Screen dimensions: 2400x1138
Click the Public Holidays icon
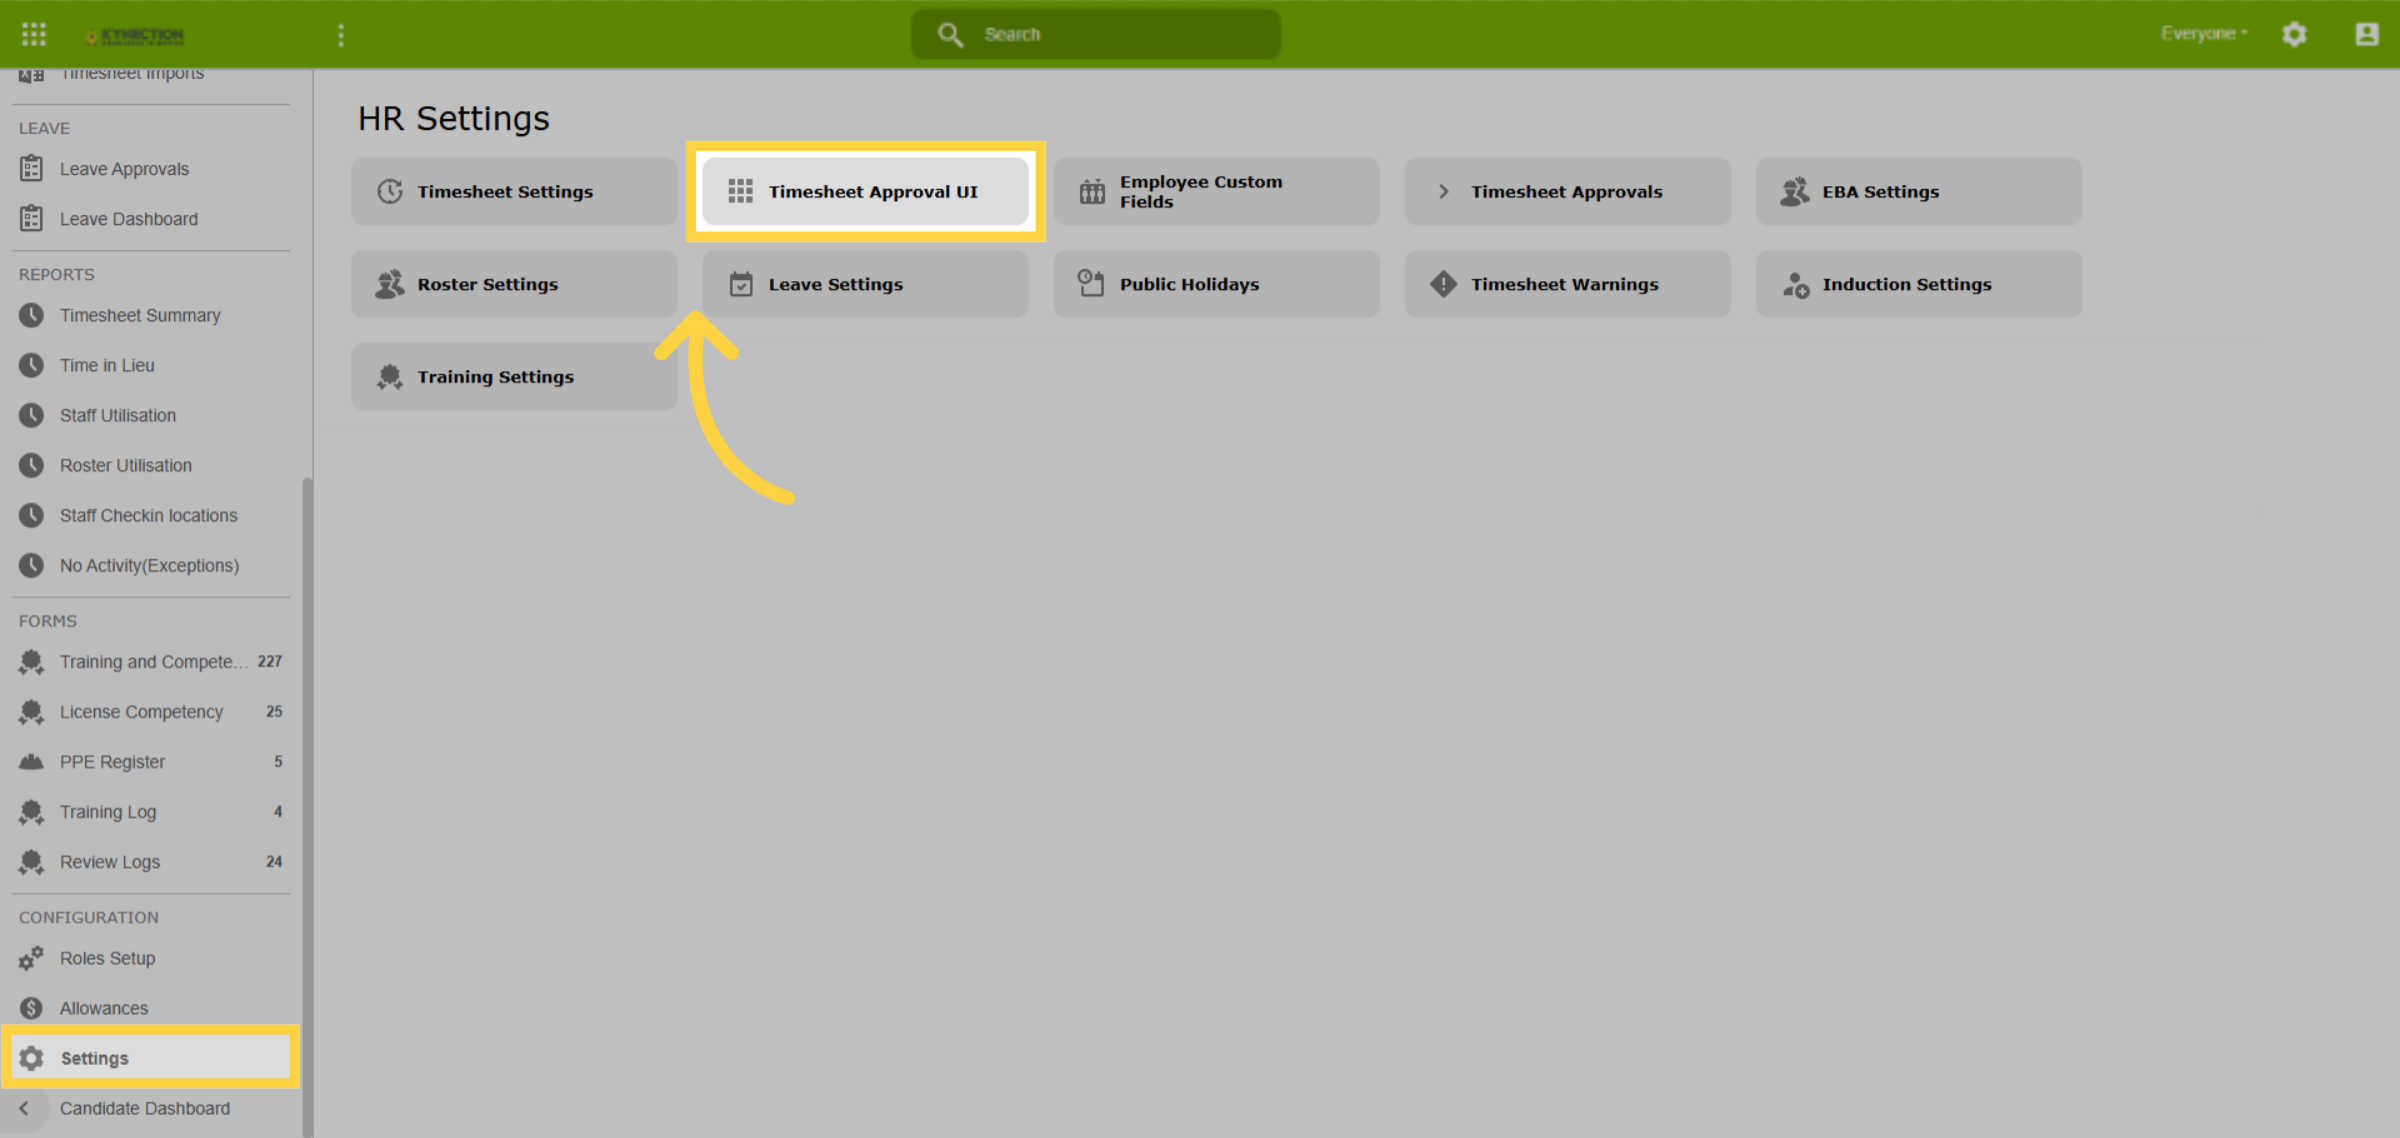pyautogui.click(x=1091, y=283)
